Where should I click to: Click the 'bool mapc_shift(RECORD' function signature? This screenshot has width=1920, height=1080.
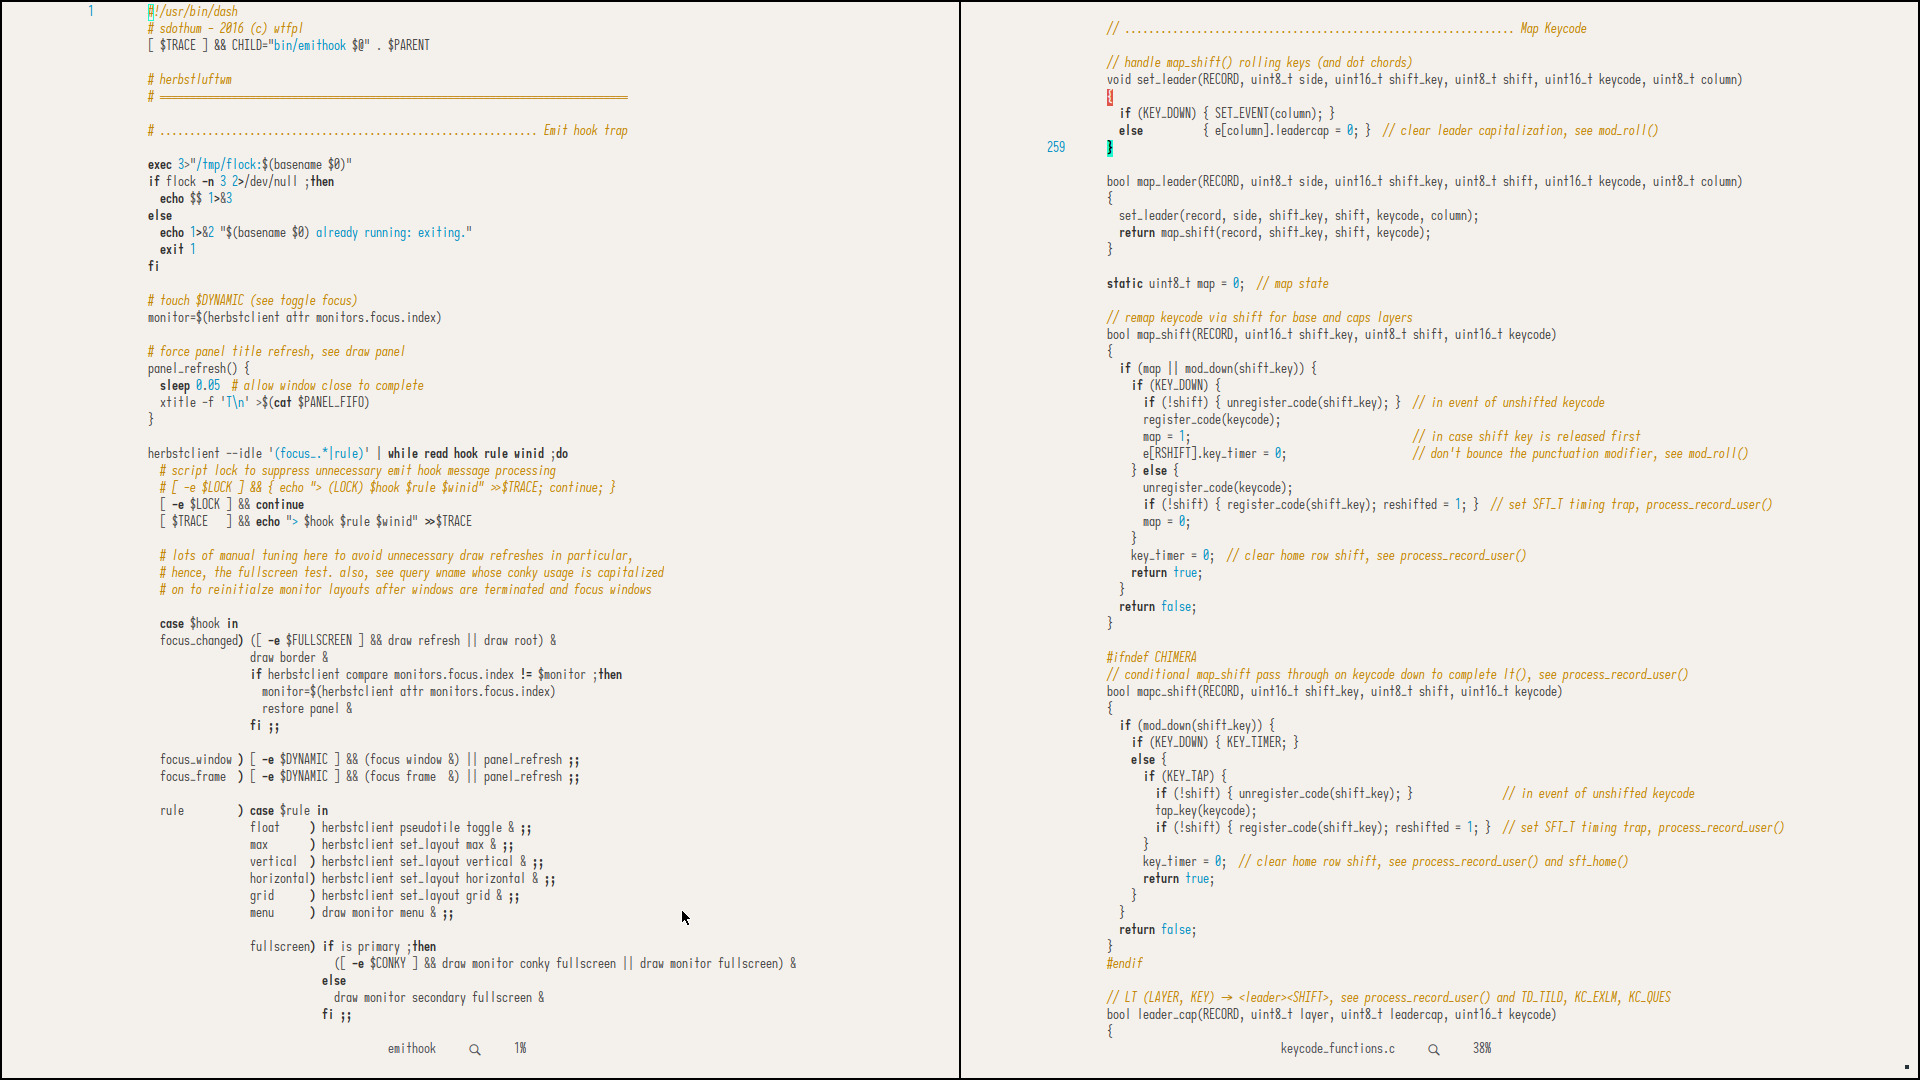[1334, 691]
